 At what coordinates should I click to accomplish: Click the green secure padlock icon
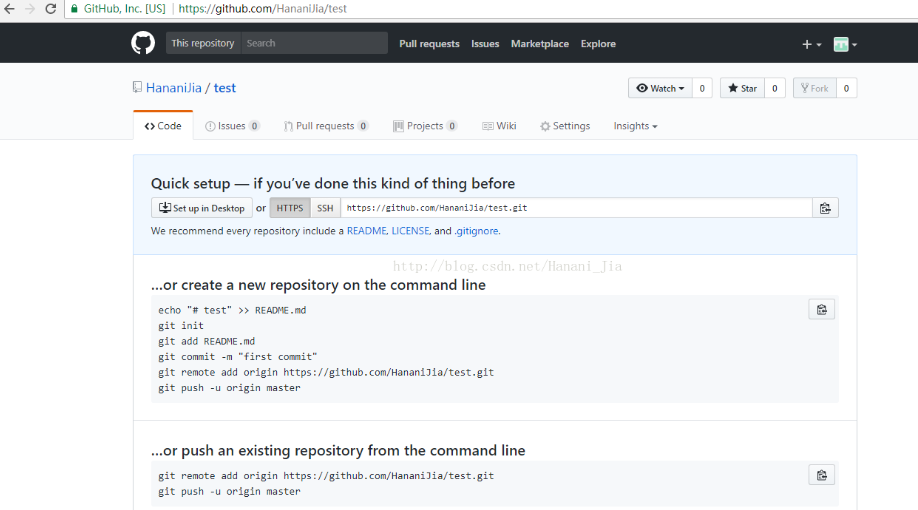click(74, 9)
